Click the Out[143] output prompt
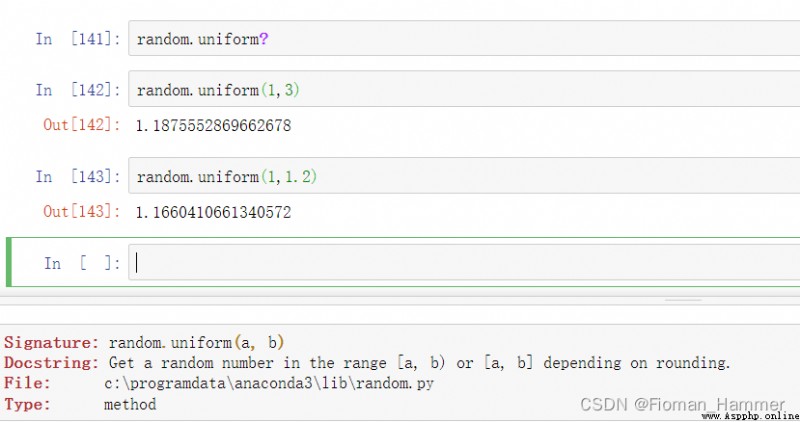This screenshot has height=422, width=800. point(81,212)
